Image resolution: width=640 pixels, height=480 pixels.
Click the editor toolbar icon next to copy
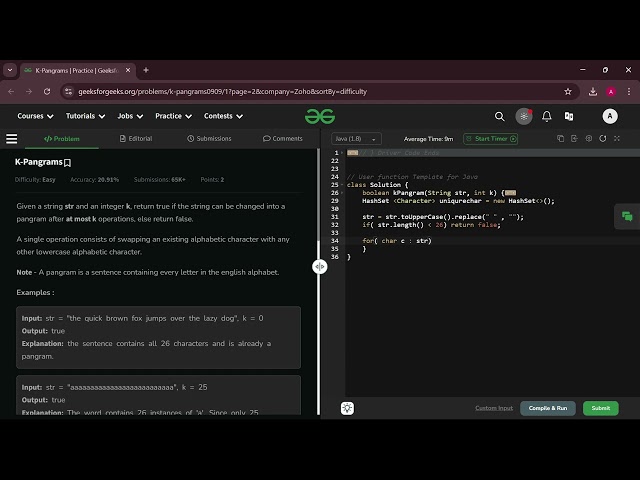tap(574, 139)
